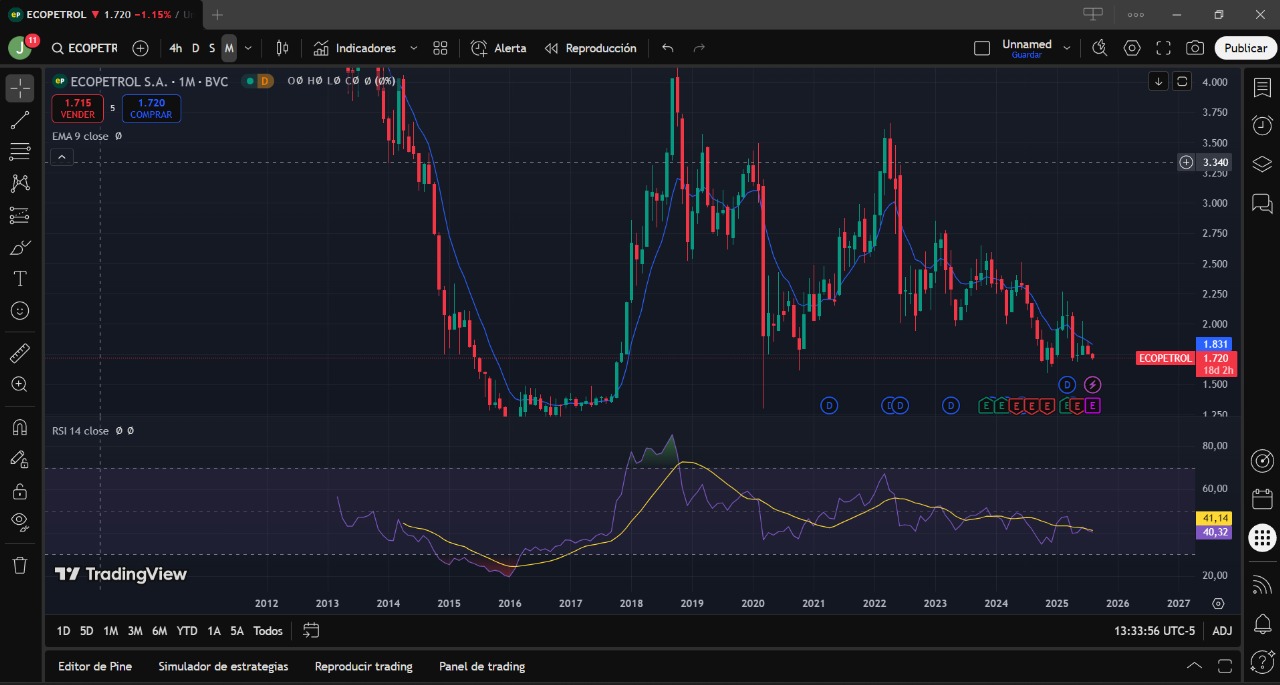This screenshot has height=685, width=1280.
Task: Open the Unnamed layout dropdown
Action: point(1067,45)
